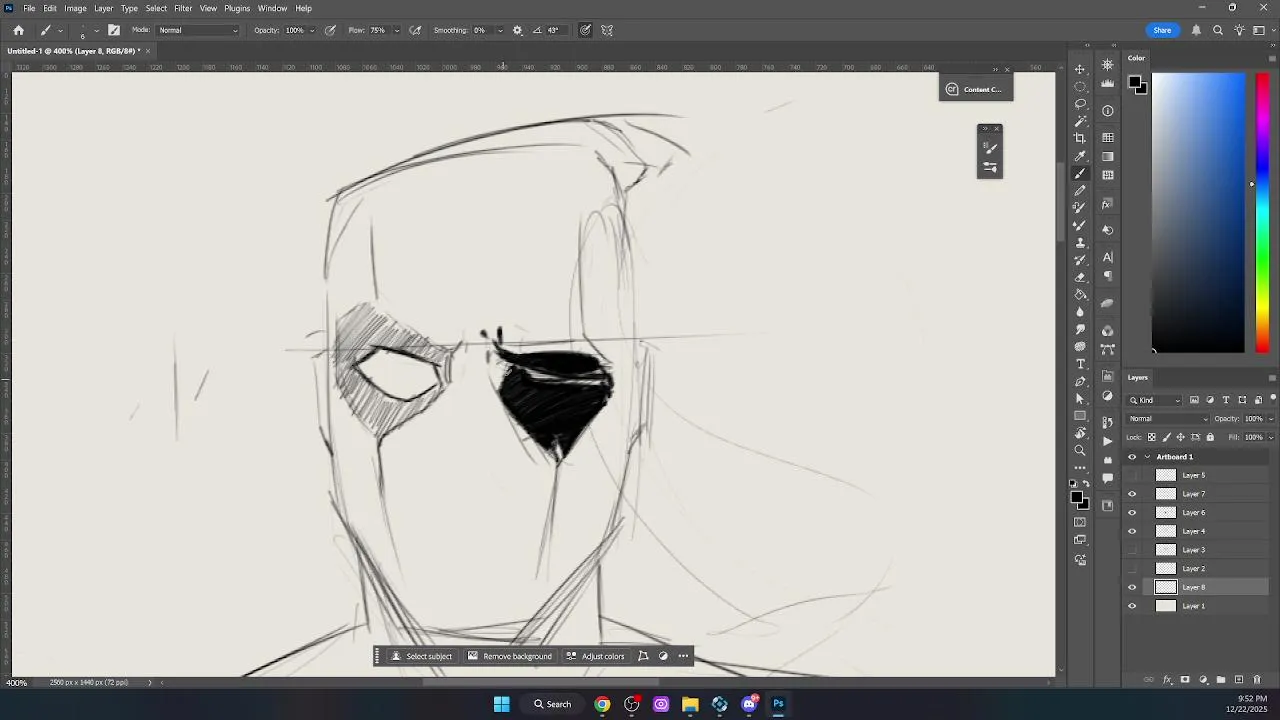Select the Pencil tool

[1080, 190]
